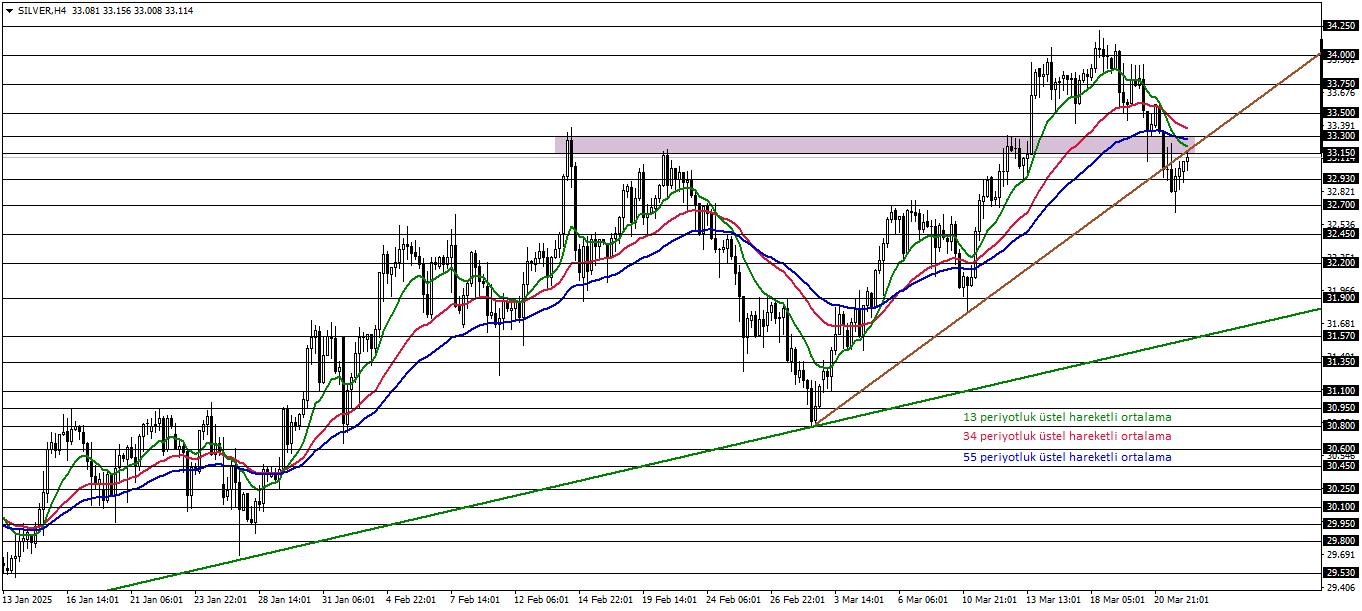Click the 29.950 price level label
1362x611 pixels.
[x=1340, y=524]
